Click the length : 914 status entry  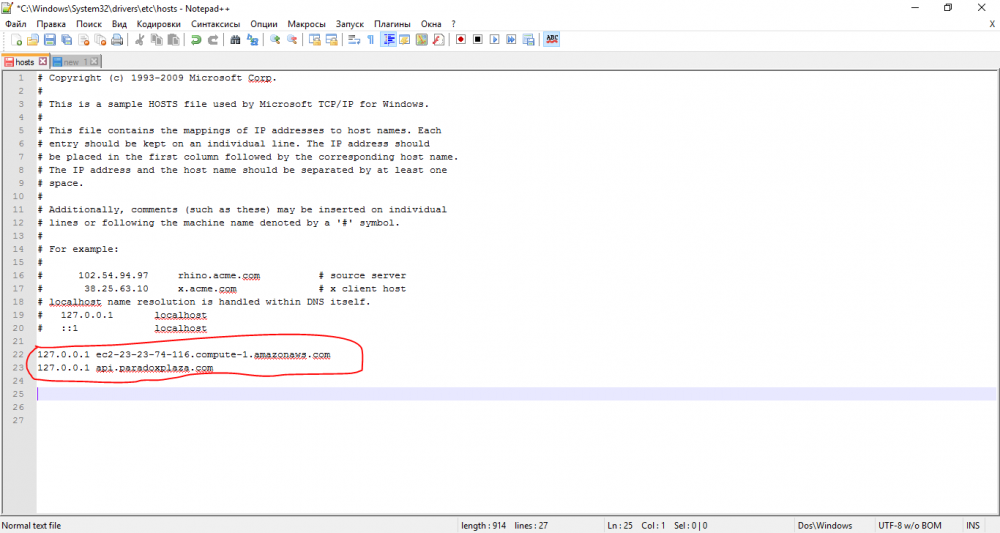(x=483, y=525)
